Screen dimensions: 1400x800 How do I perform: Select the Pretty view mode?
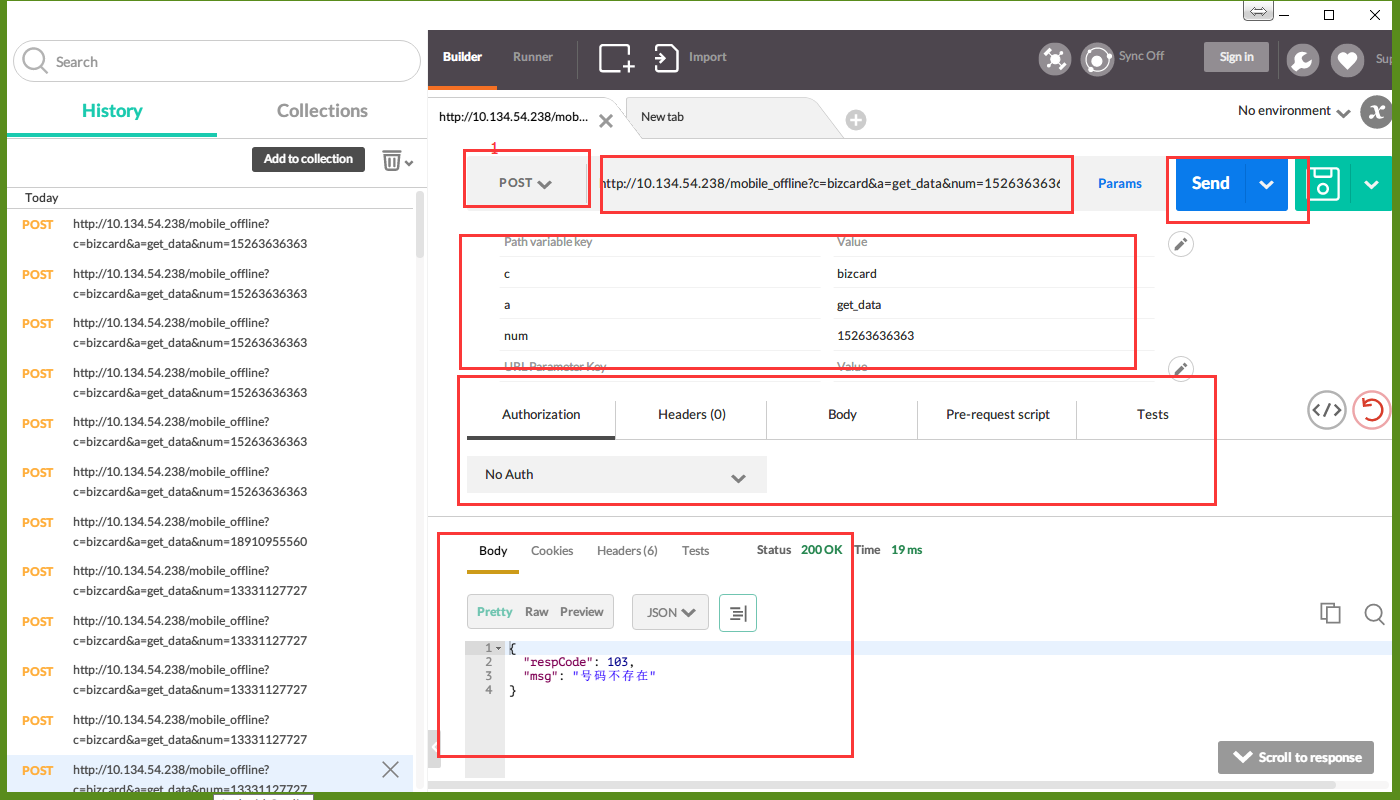[494, 612]
